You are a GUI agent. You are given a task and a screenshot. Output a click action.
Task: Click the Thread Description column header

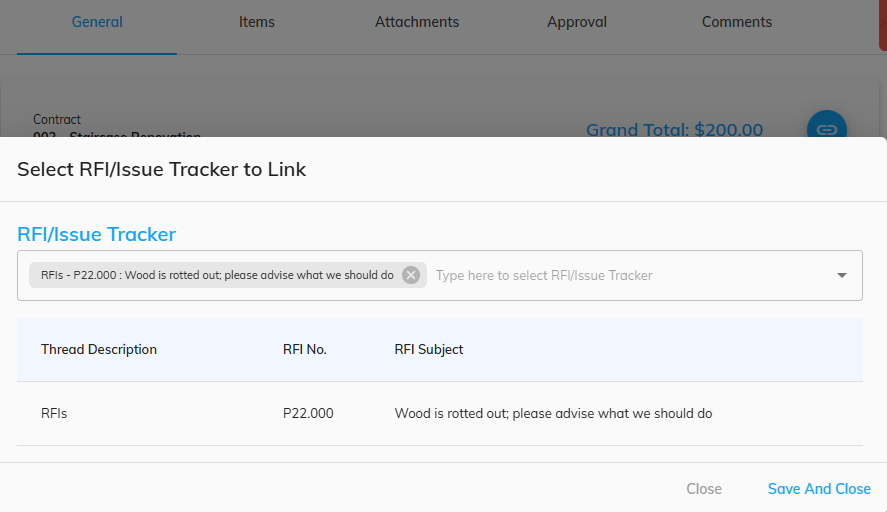[x=99, y=350]
